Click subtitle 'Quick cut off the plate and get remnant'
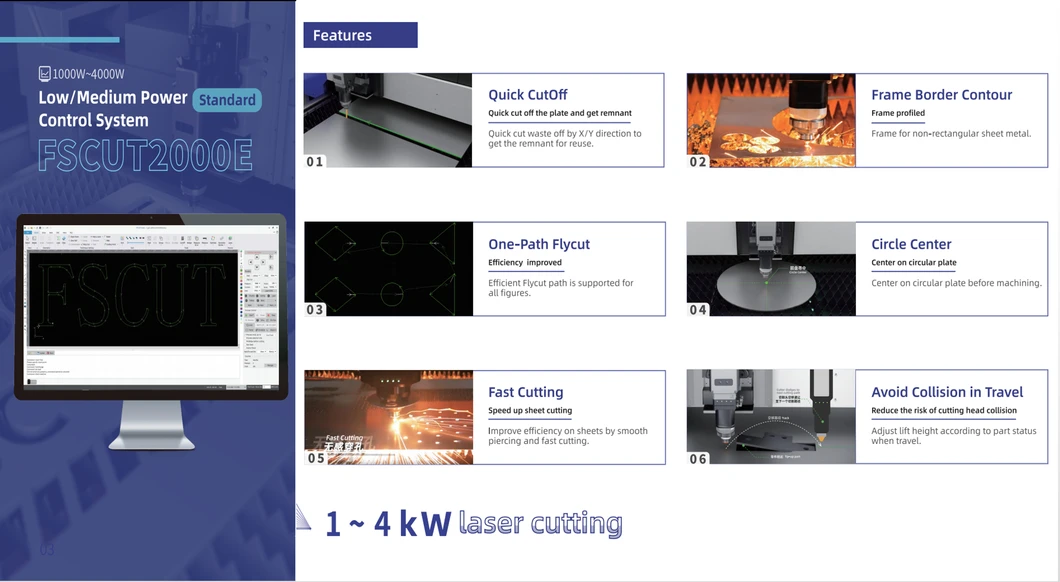The width and height of the screenshot is (1060, 582). [560, 113]
